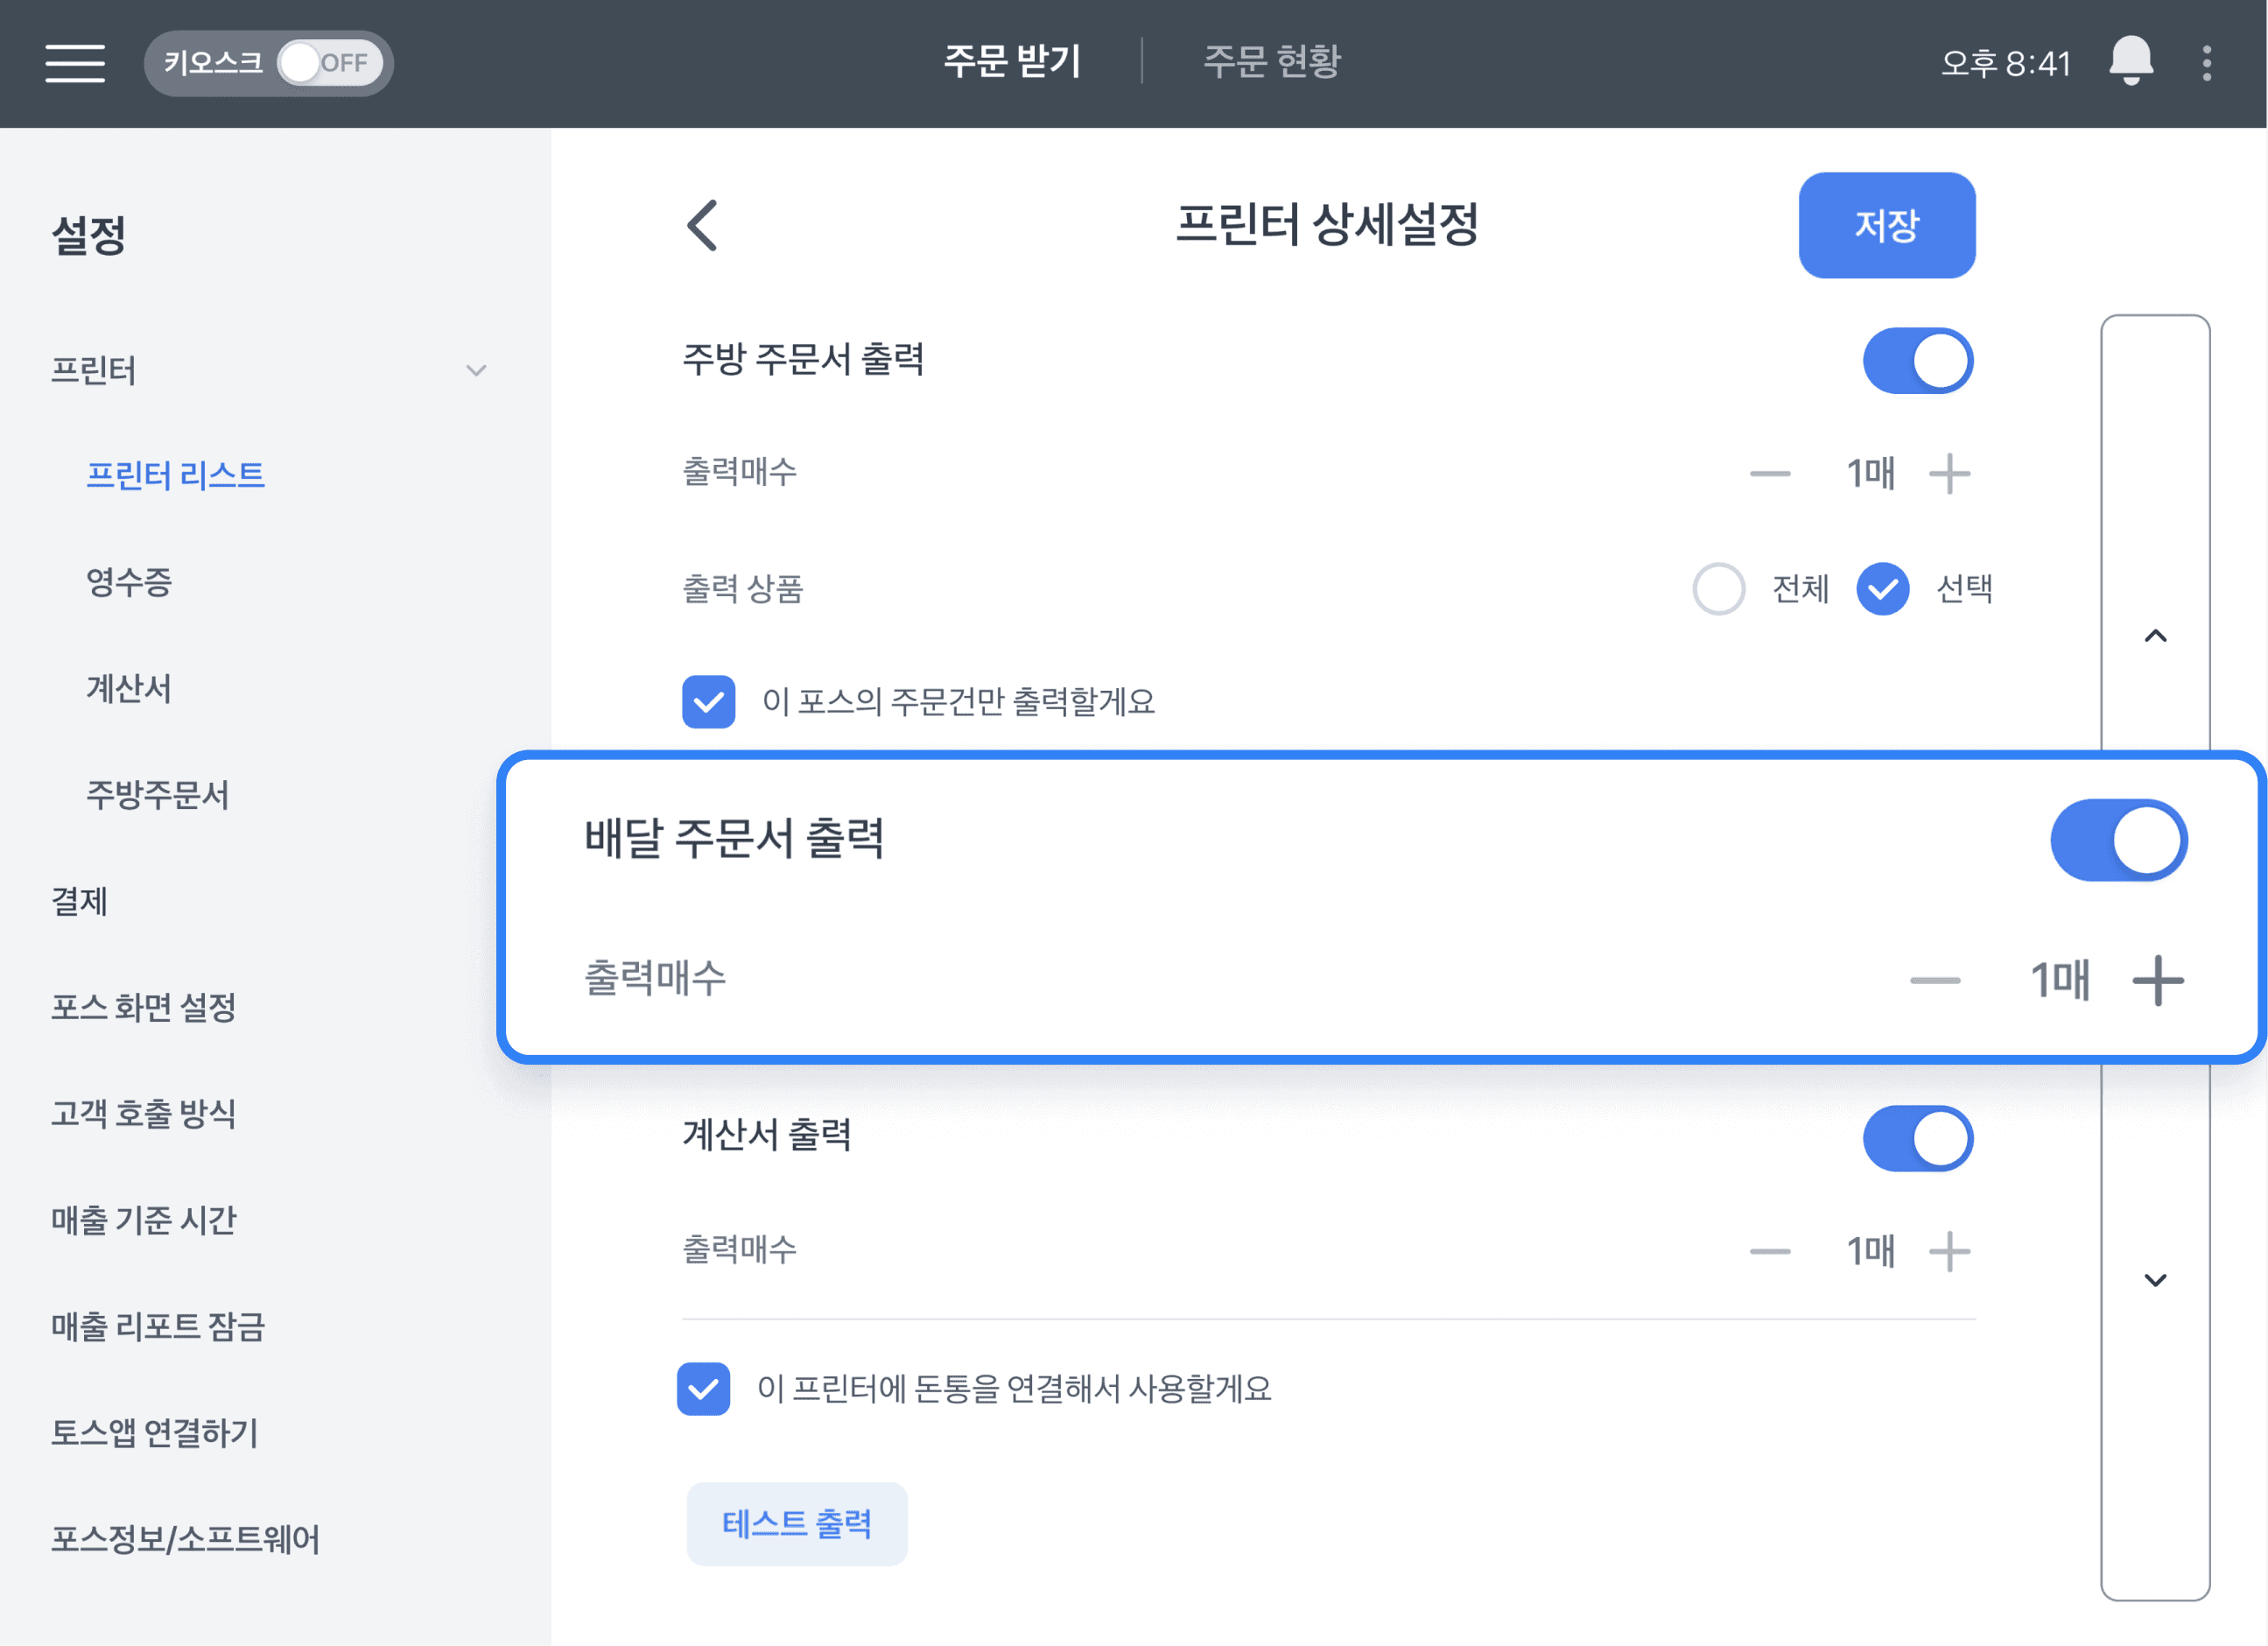Click the 저장 save button

1886,225
